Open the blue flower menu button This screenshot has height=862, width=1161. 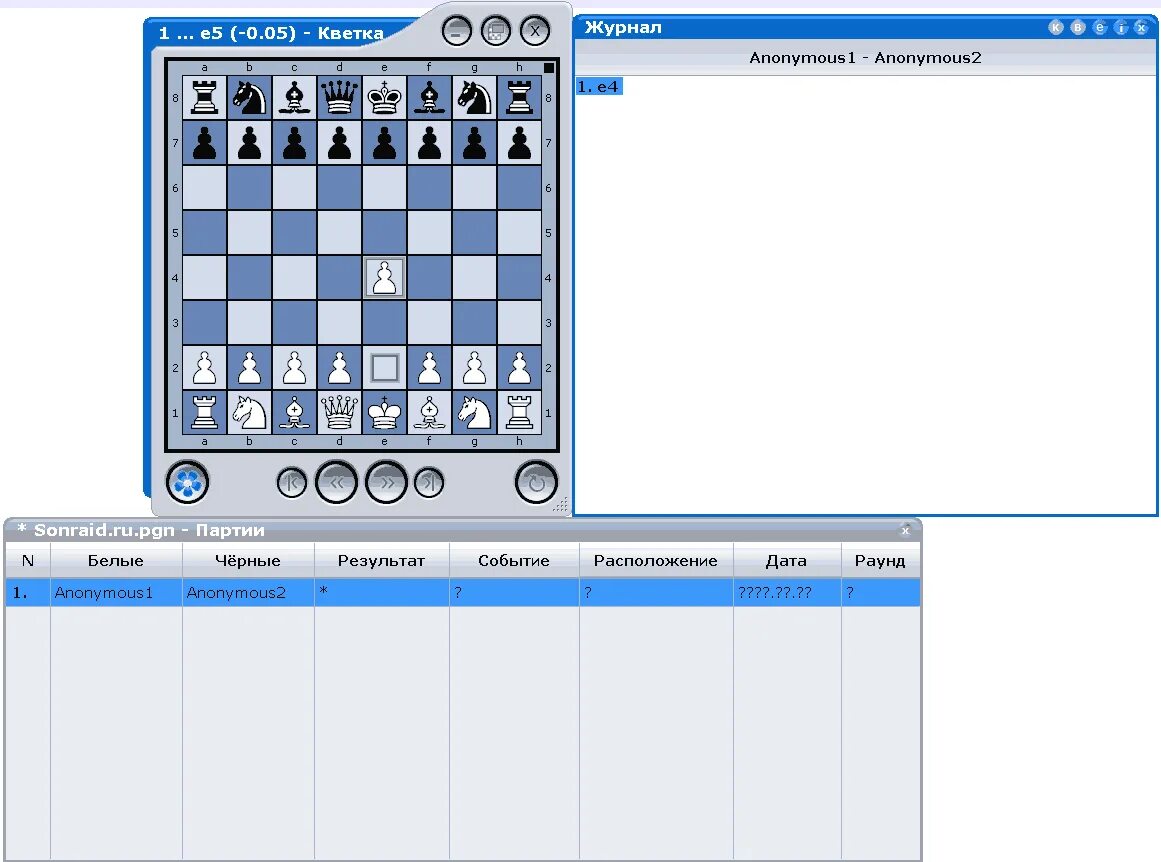tap(187, 483)
